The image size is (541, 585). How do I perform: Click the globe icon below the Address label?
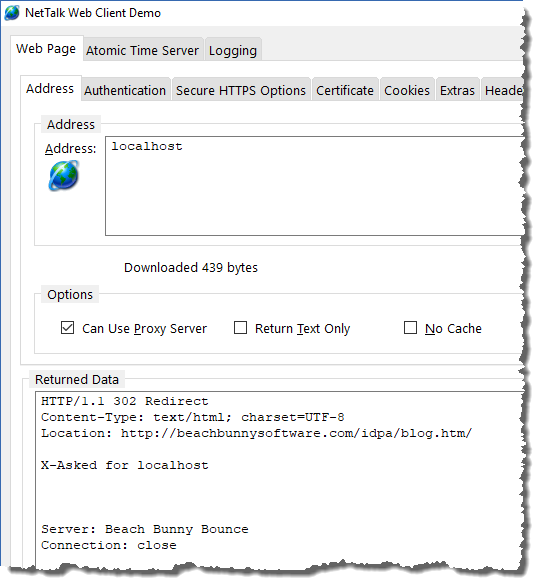[x=64, y=175]
